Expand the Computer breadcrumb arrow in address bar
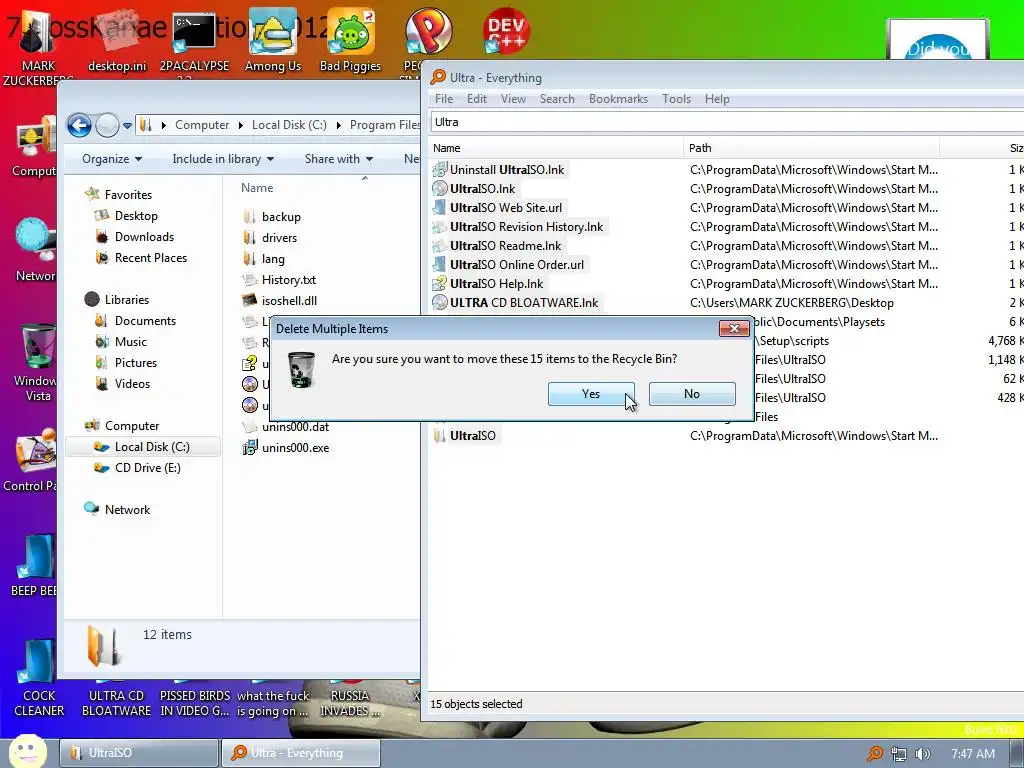Viewport: 1024px width, 768px height. 240,125
